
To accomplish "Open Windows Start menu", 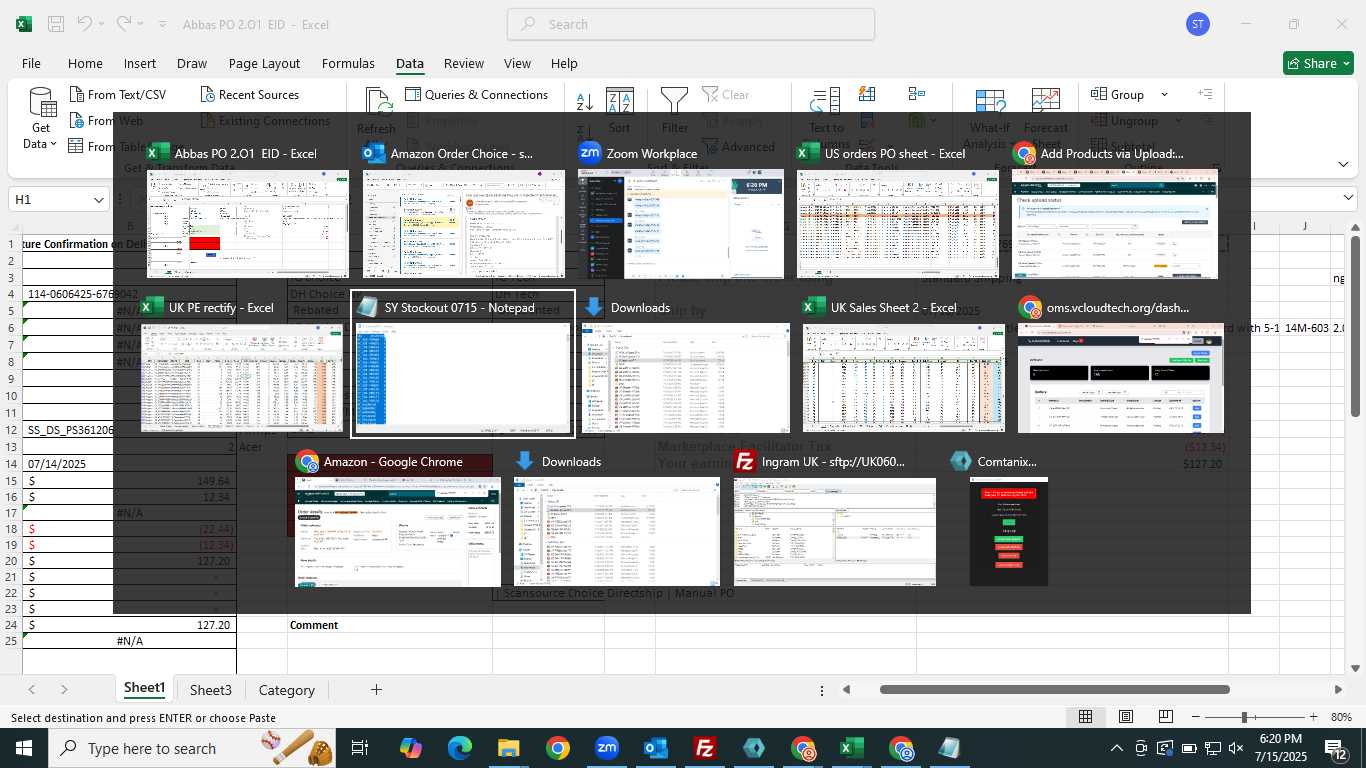I will 23,748.
